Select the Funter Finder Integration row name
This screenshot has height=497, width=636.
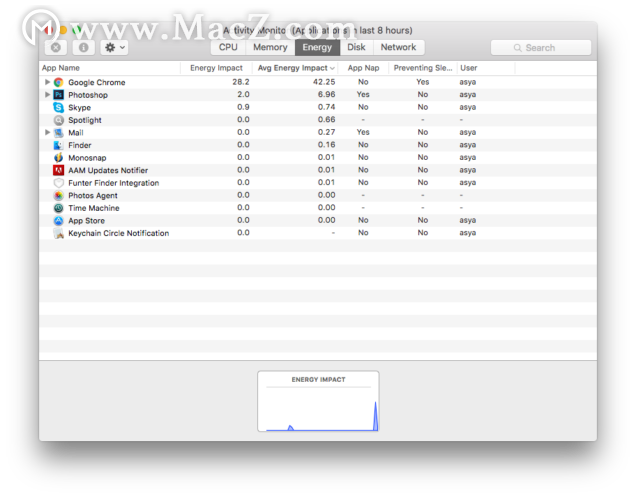[114, 183]
